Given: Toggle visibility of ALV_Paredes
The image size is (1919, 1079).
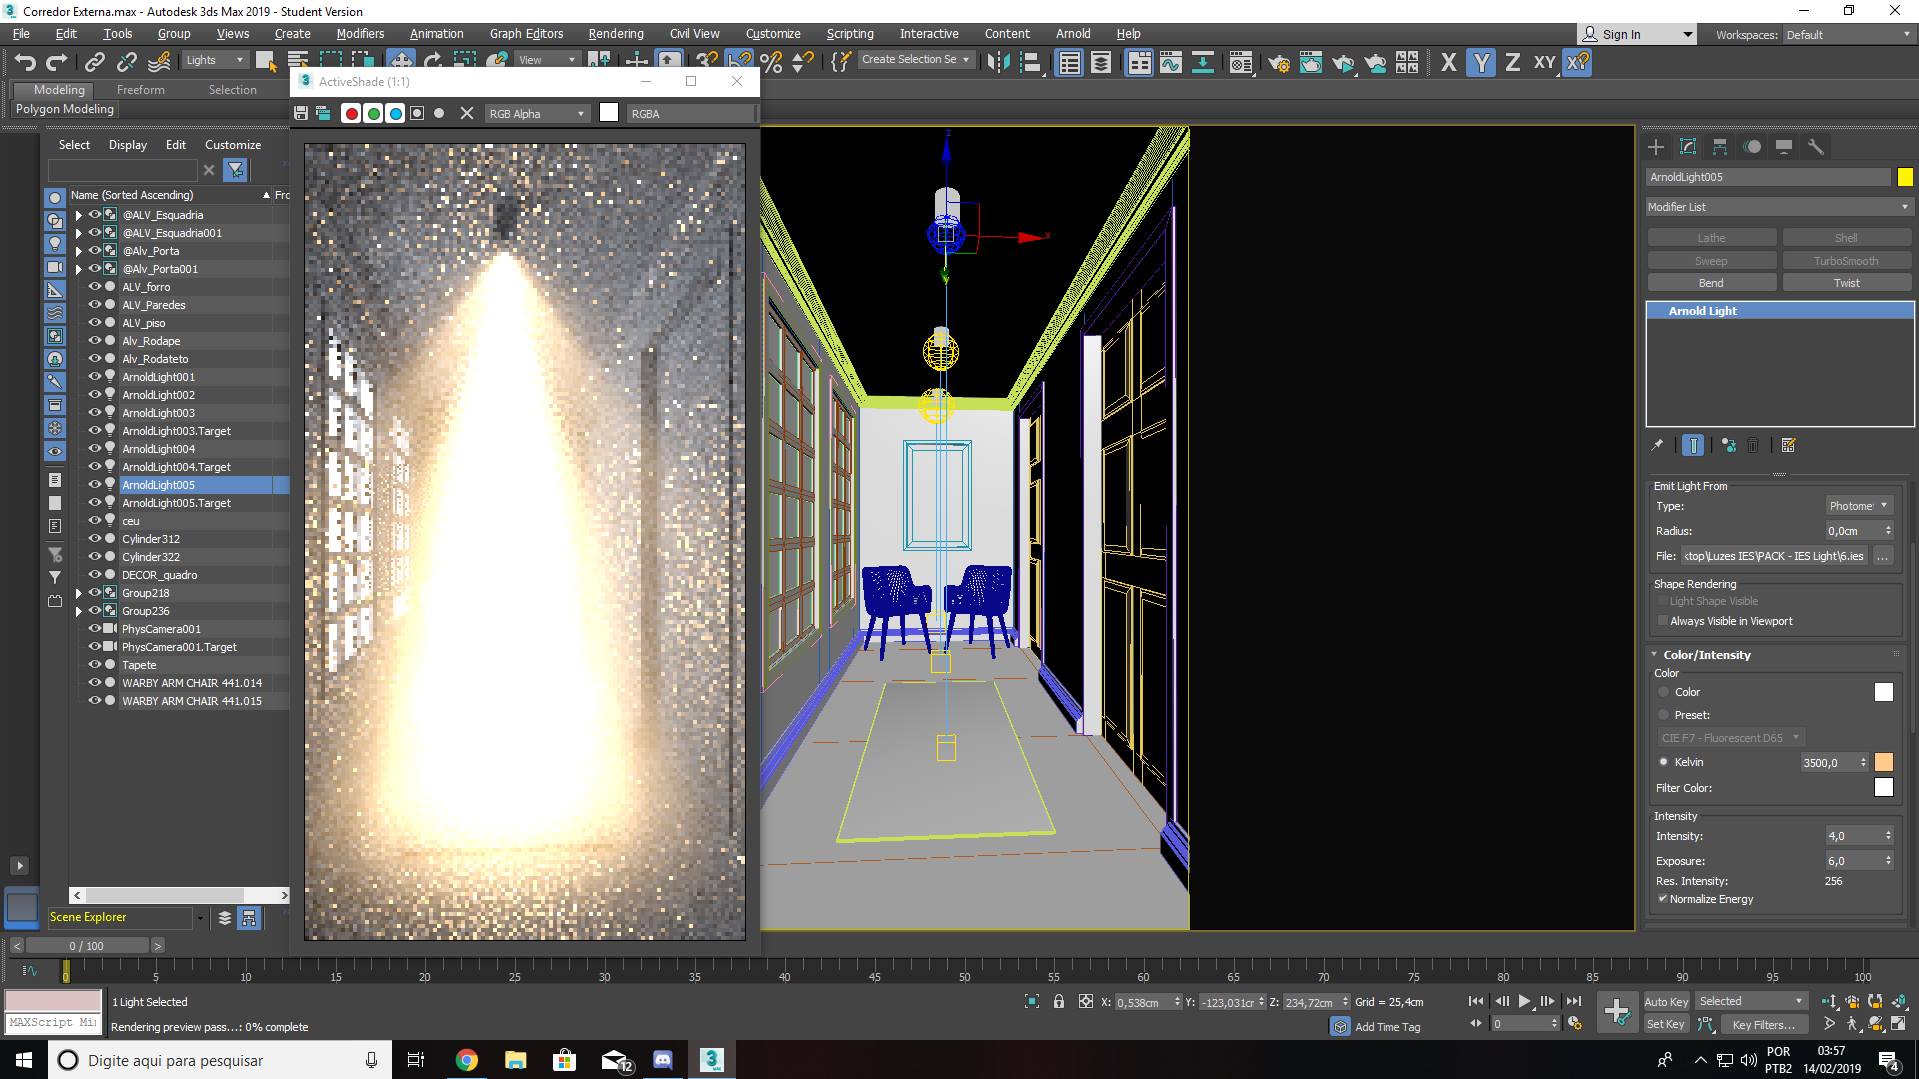Looking at the screenshot, I should (x=95, y=305).
